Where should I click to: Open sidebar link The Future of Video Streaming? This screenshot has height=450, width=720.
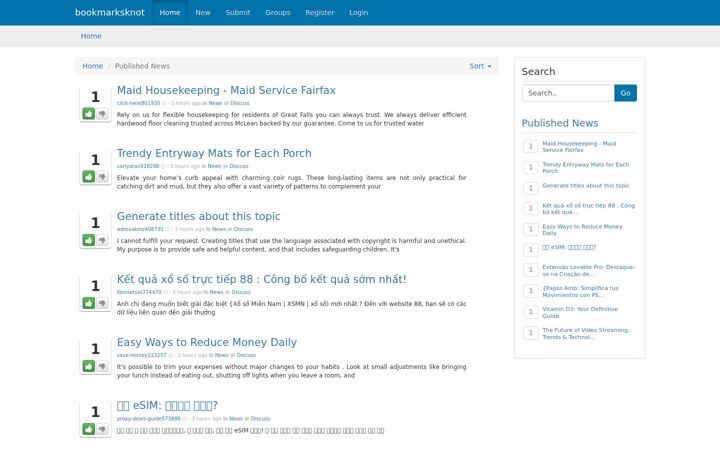pyautogui.click(x=585, y=333)
